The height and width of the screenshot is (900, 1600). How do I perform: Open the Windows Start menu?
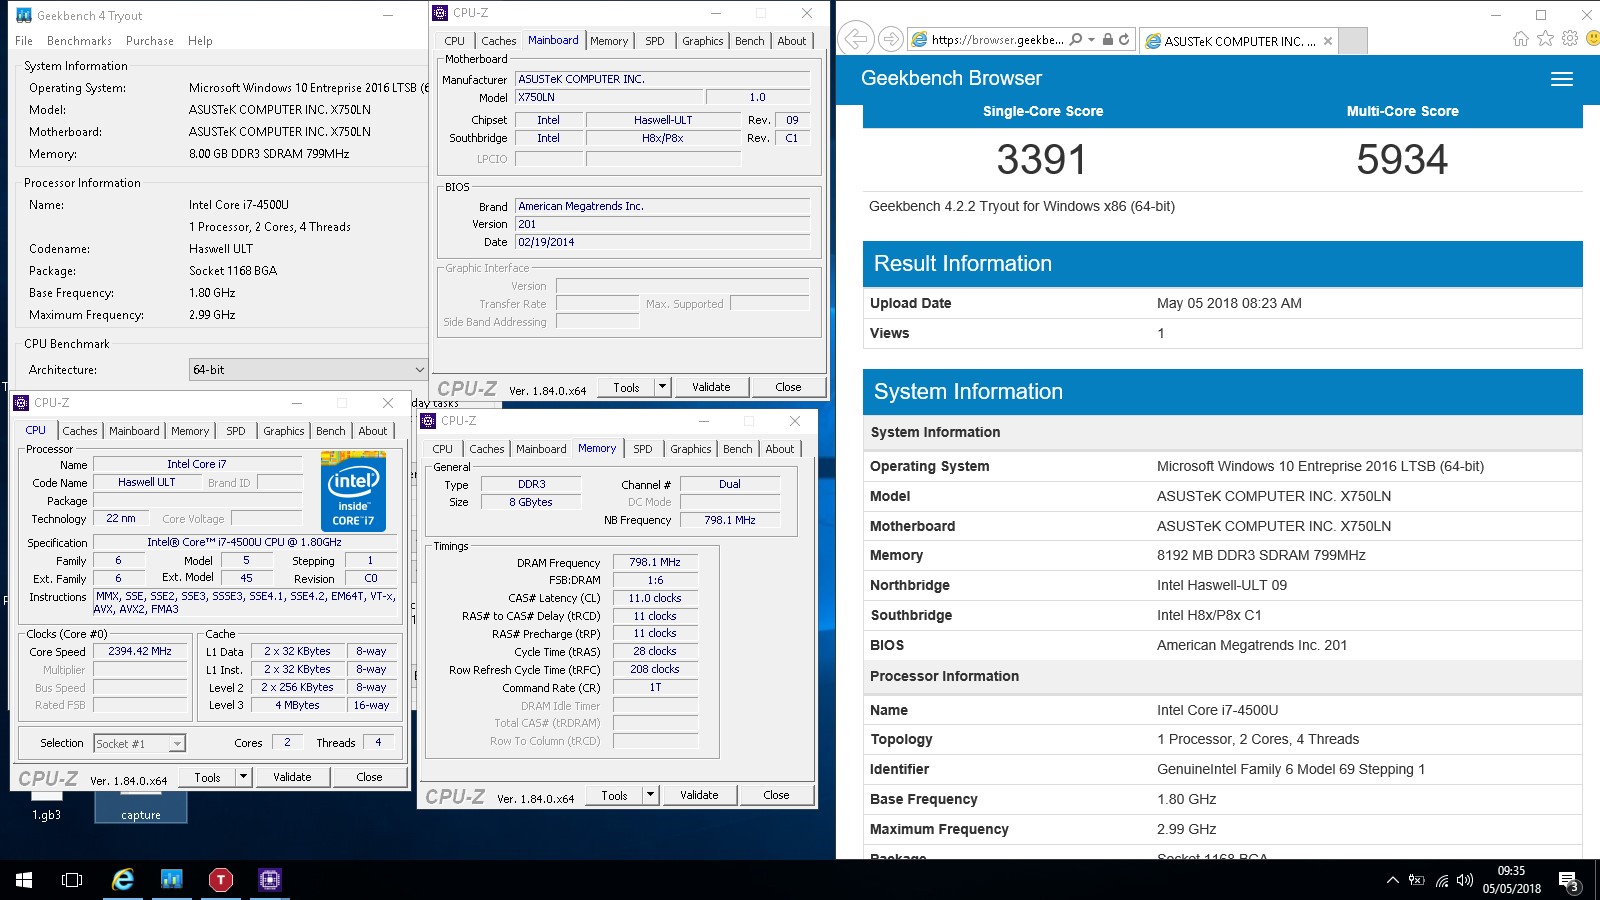pos(24,880)
